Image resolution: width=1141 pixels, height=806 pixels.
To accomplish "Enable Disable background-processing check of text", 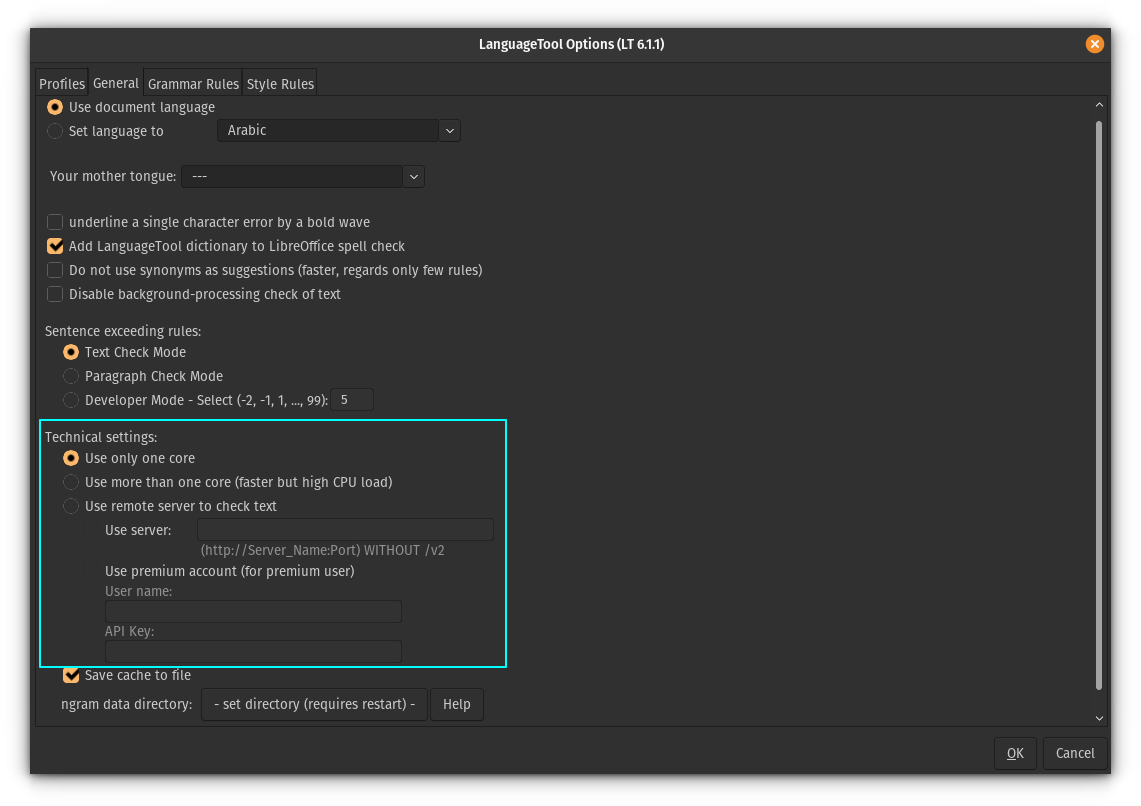I will (x=55, y=294).
